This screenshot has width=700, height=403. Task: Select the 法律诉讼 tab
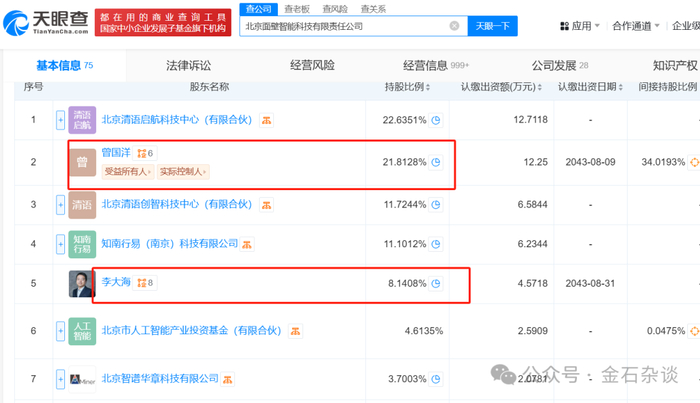click(188, 66)
